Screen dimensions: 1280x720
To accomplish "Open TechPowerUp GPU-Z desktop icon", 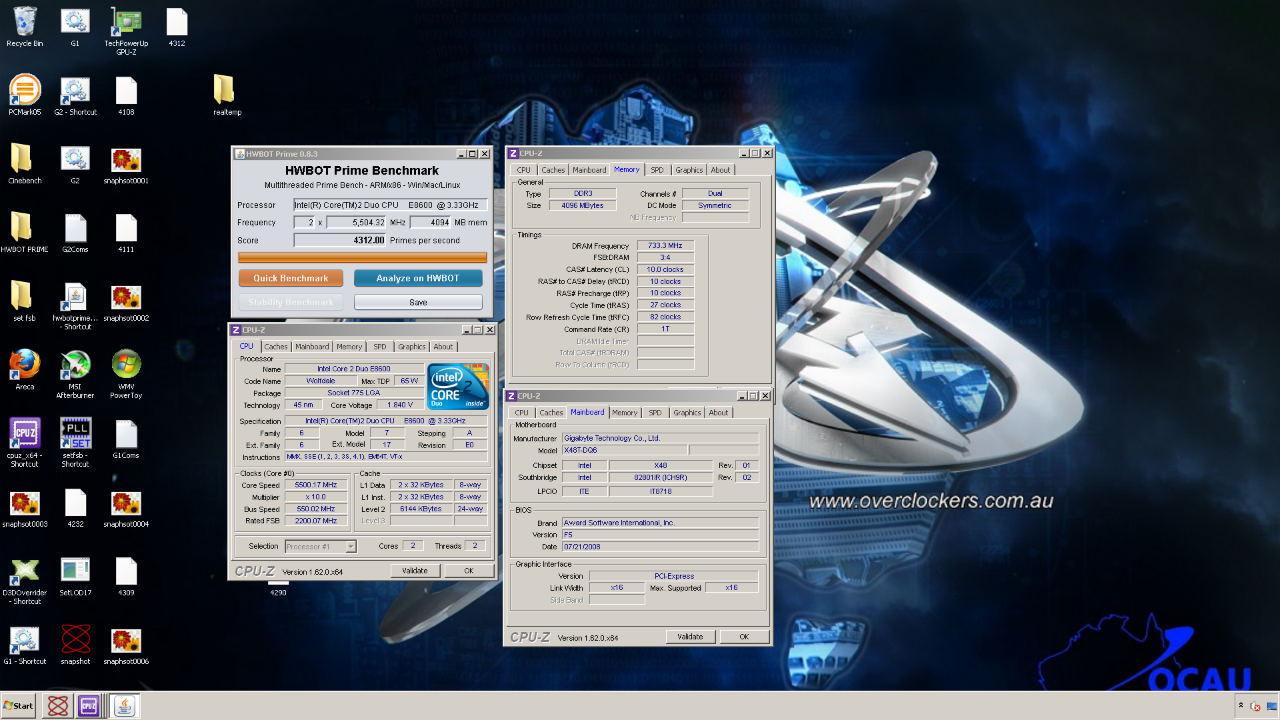I will point(126,30).
